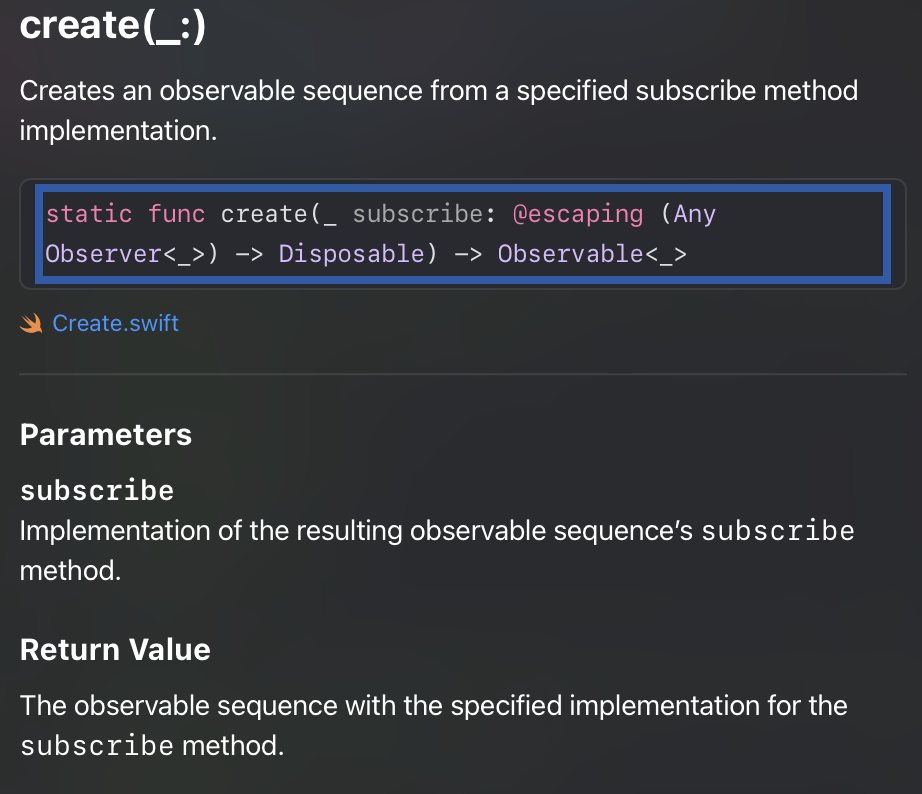Viewport: 922px width, 794px height.
Task: Click the Observer type in code block
Action: pyautogui.click(x=103, y=253)
